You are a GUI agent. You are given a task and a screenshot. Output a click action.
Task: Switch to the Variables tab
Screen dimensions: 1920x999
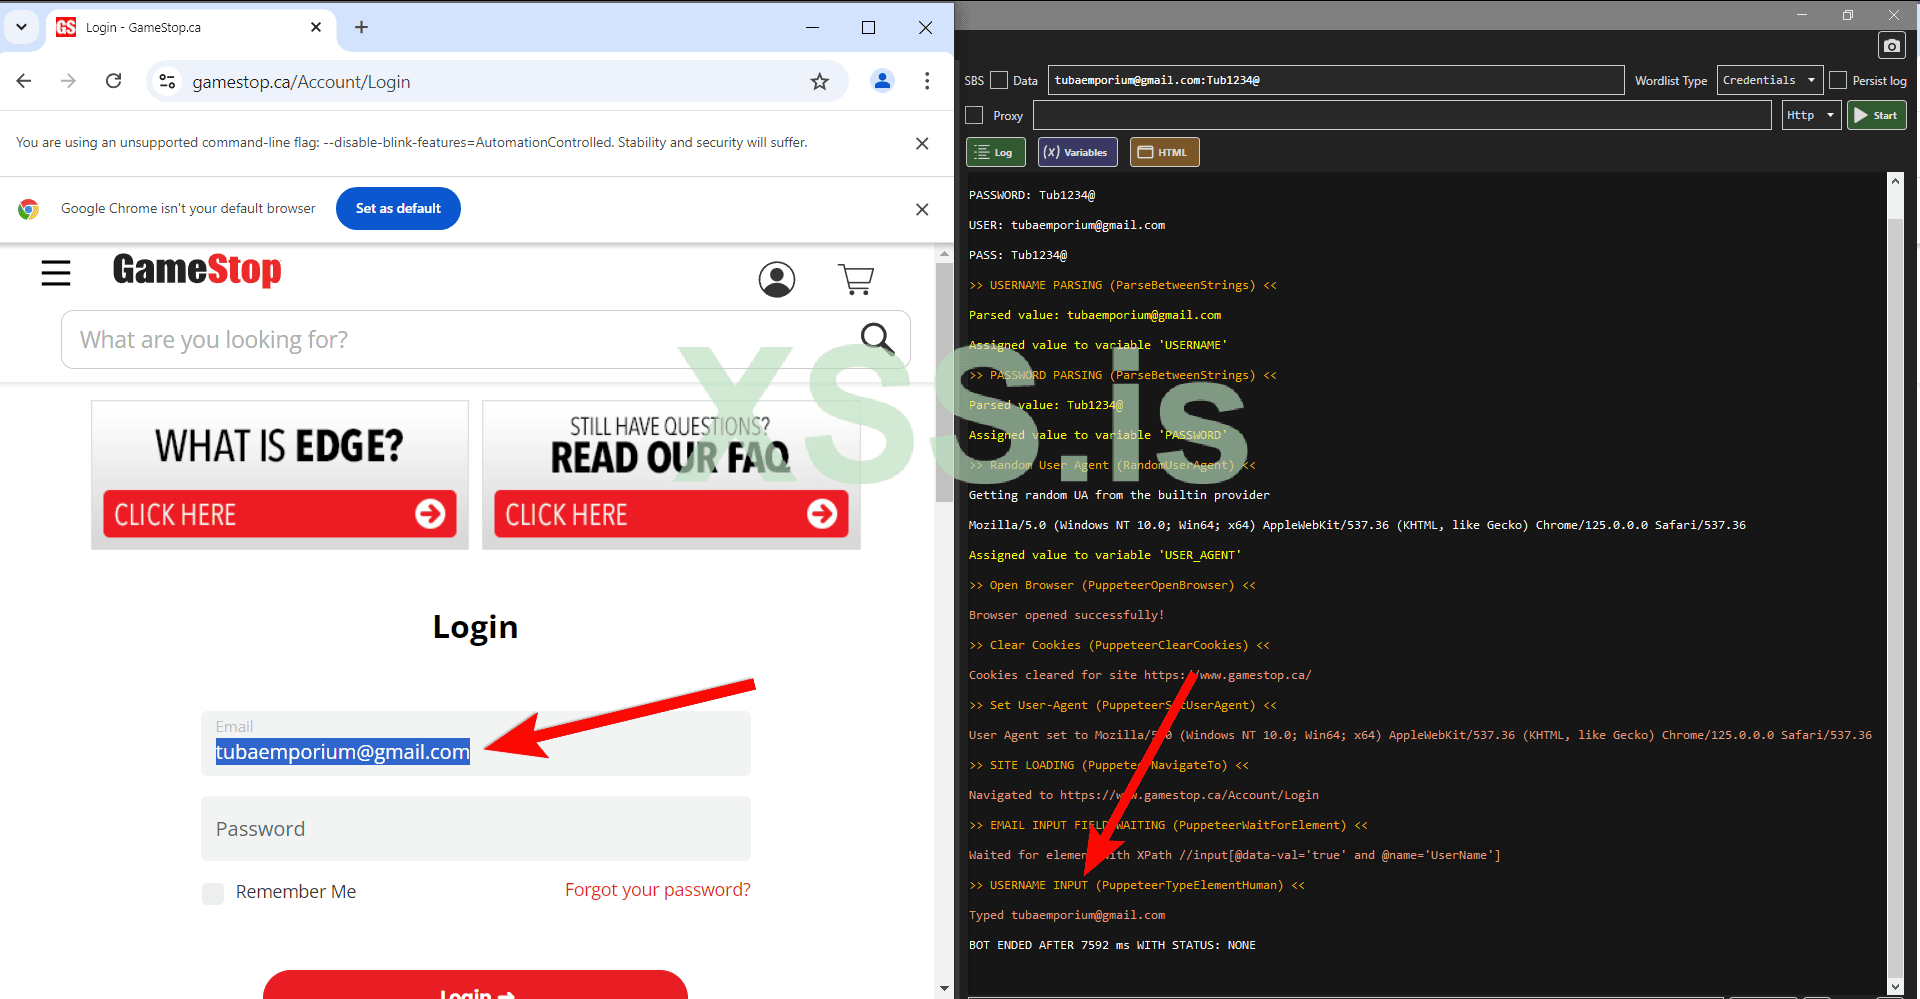pos(1078,152)
